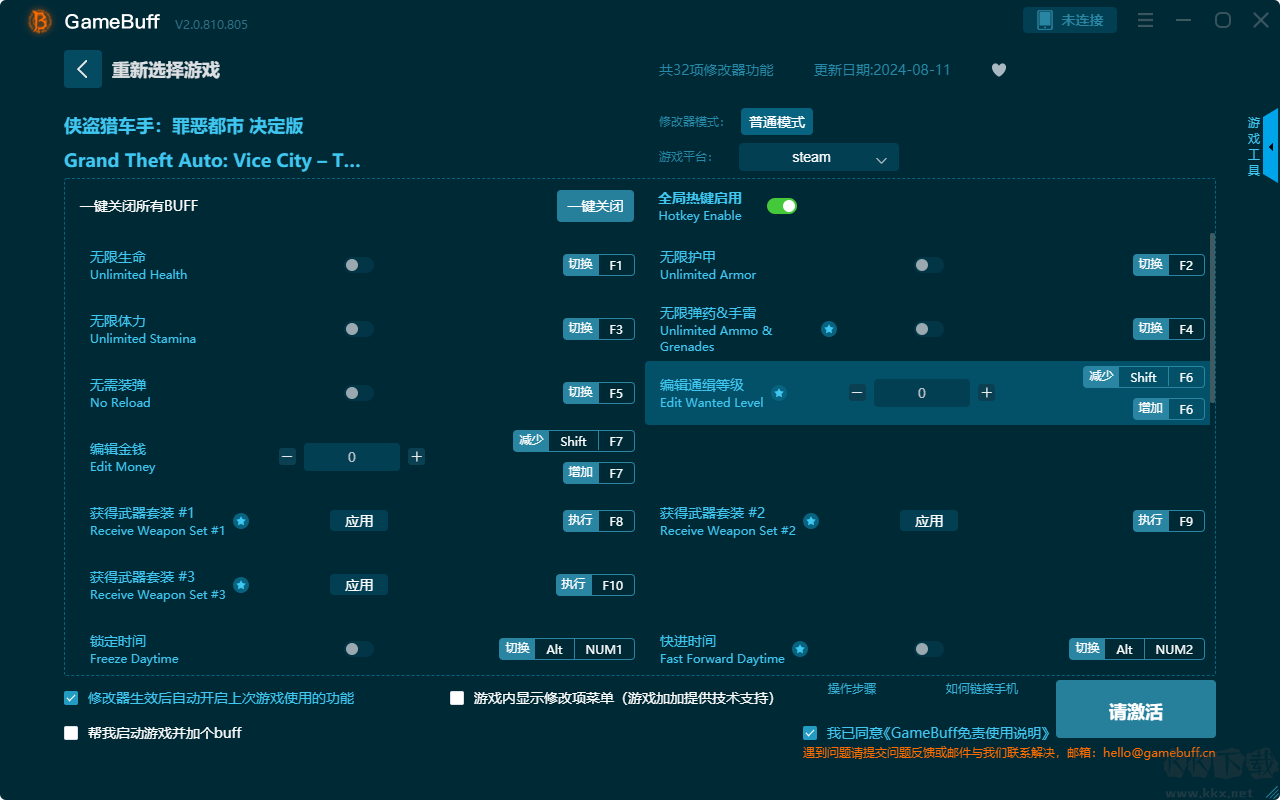Click the 一键关闭 button
Viewport: 1280px width, 800px height.
point(595,206)
